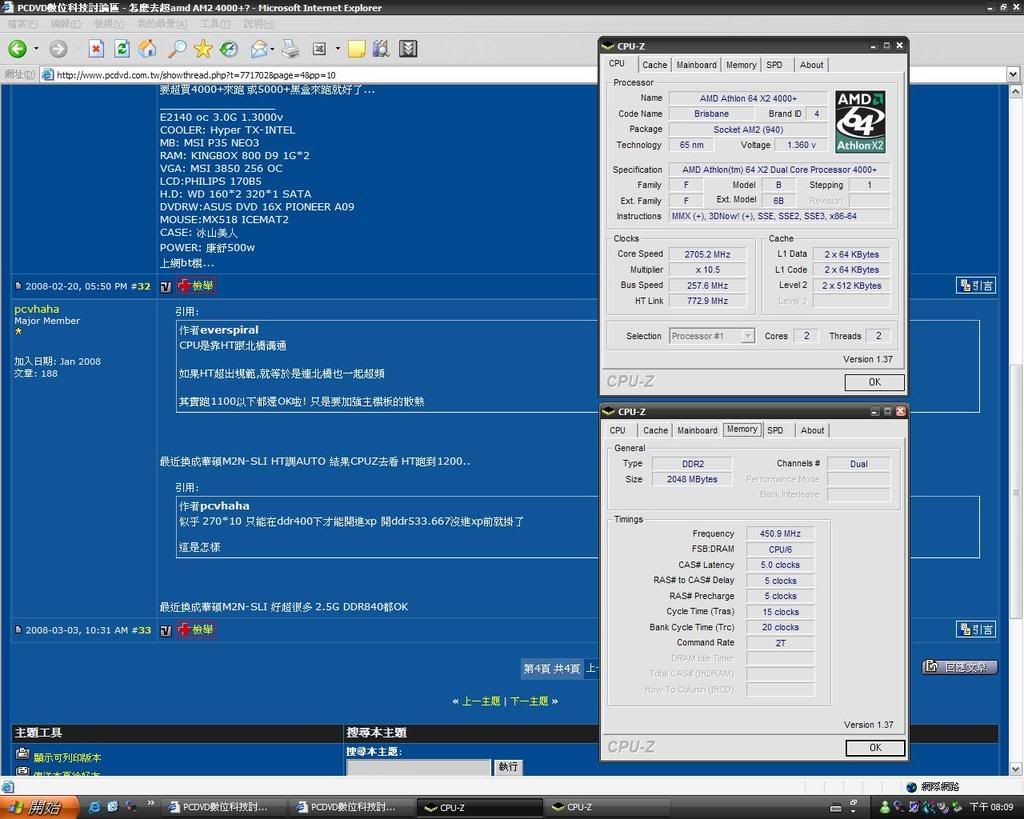Screen dimensions: 1024x819
Task: Click the 網際網路 zone globe in status bar
Action: coord(912,786)
